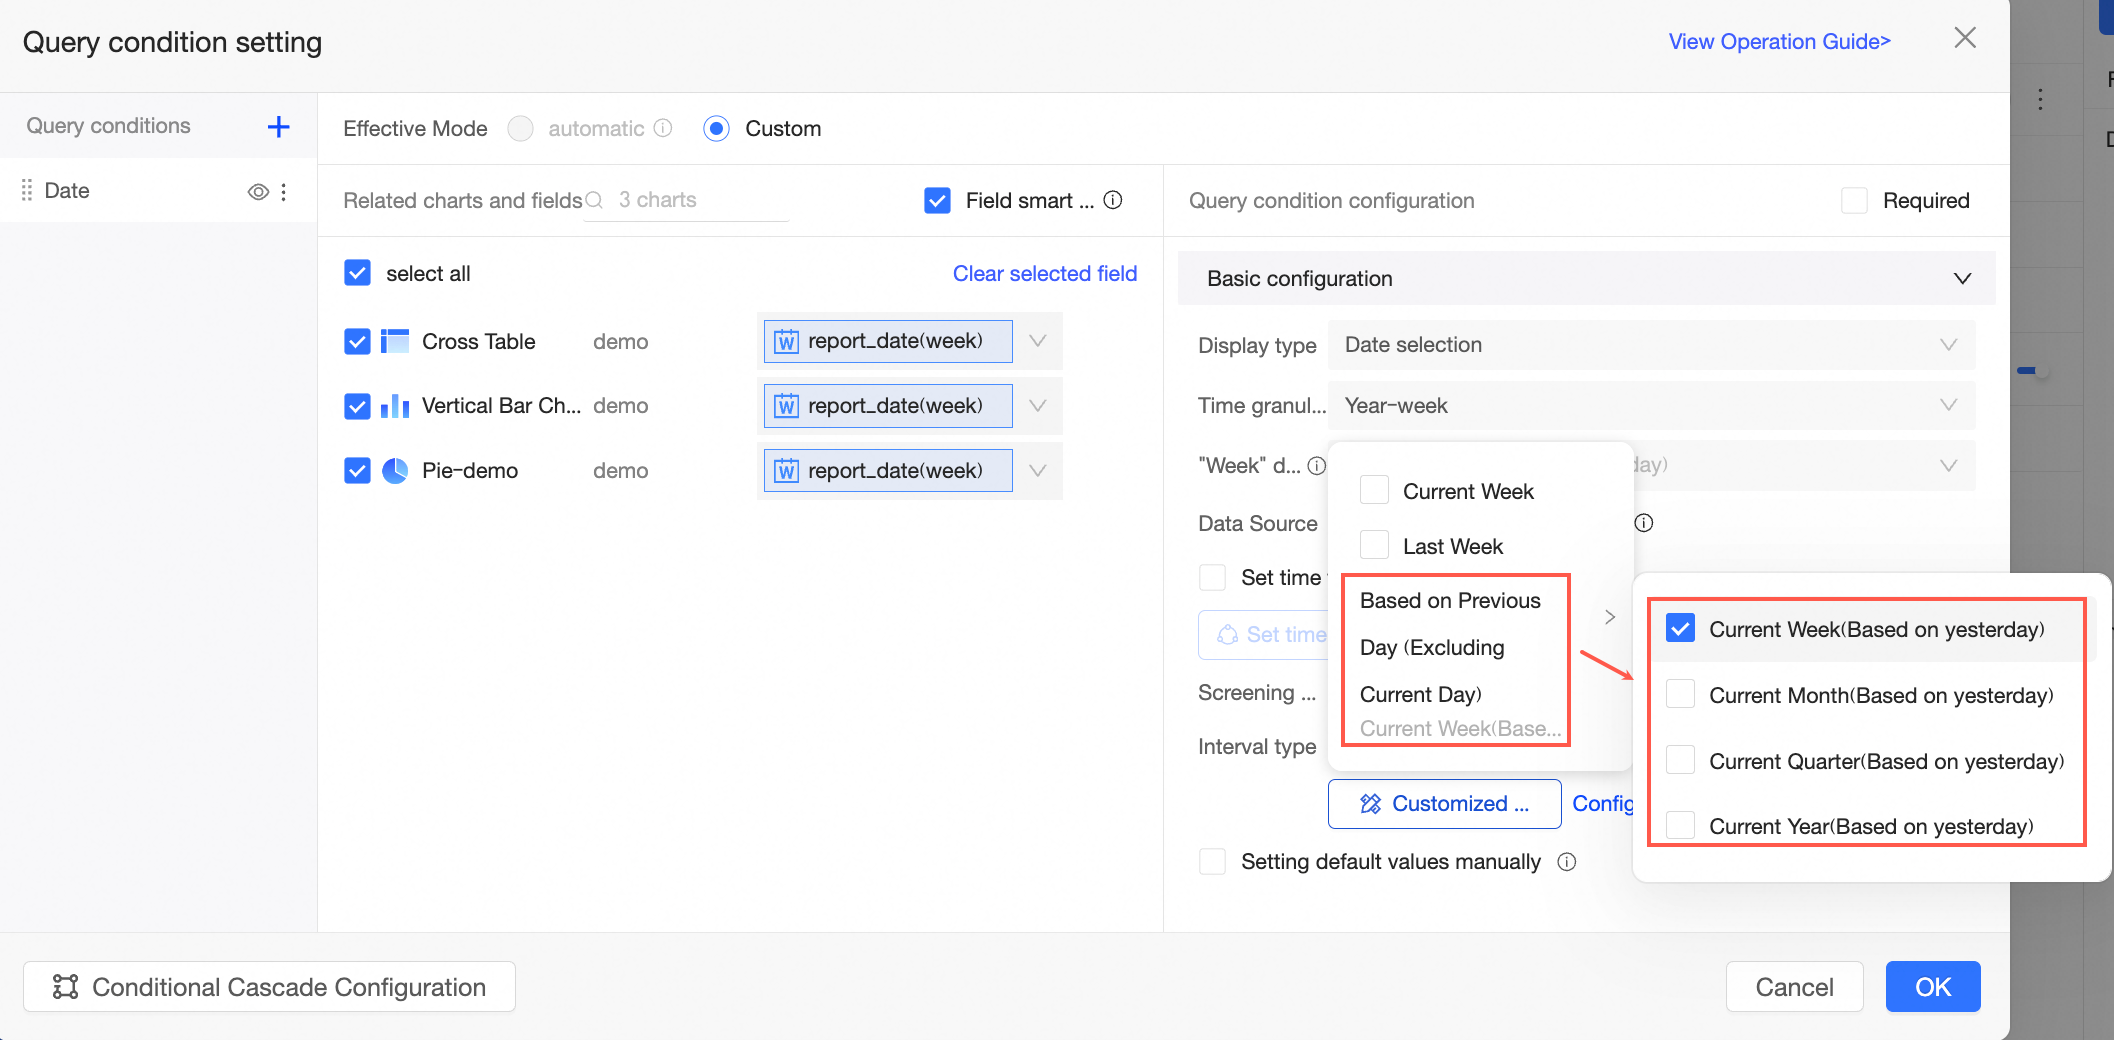
Task: Select the Date query condition item
Action: coord(158,191)
